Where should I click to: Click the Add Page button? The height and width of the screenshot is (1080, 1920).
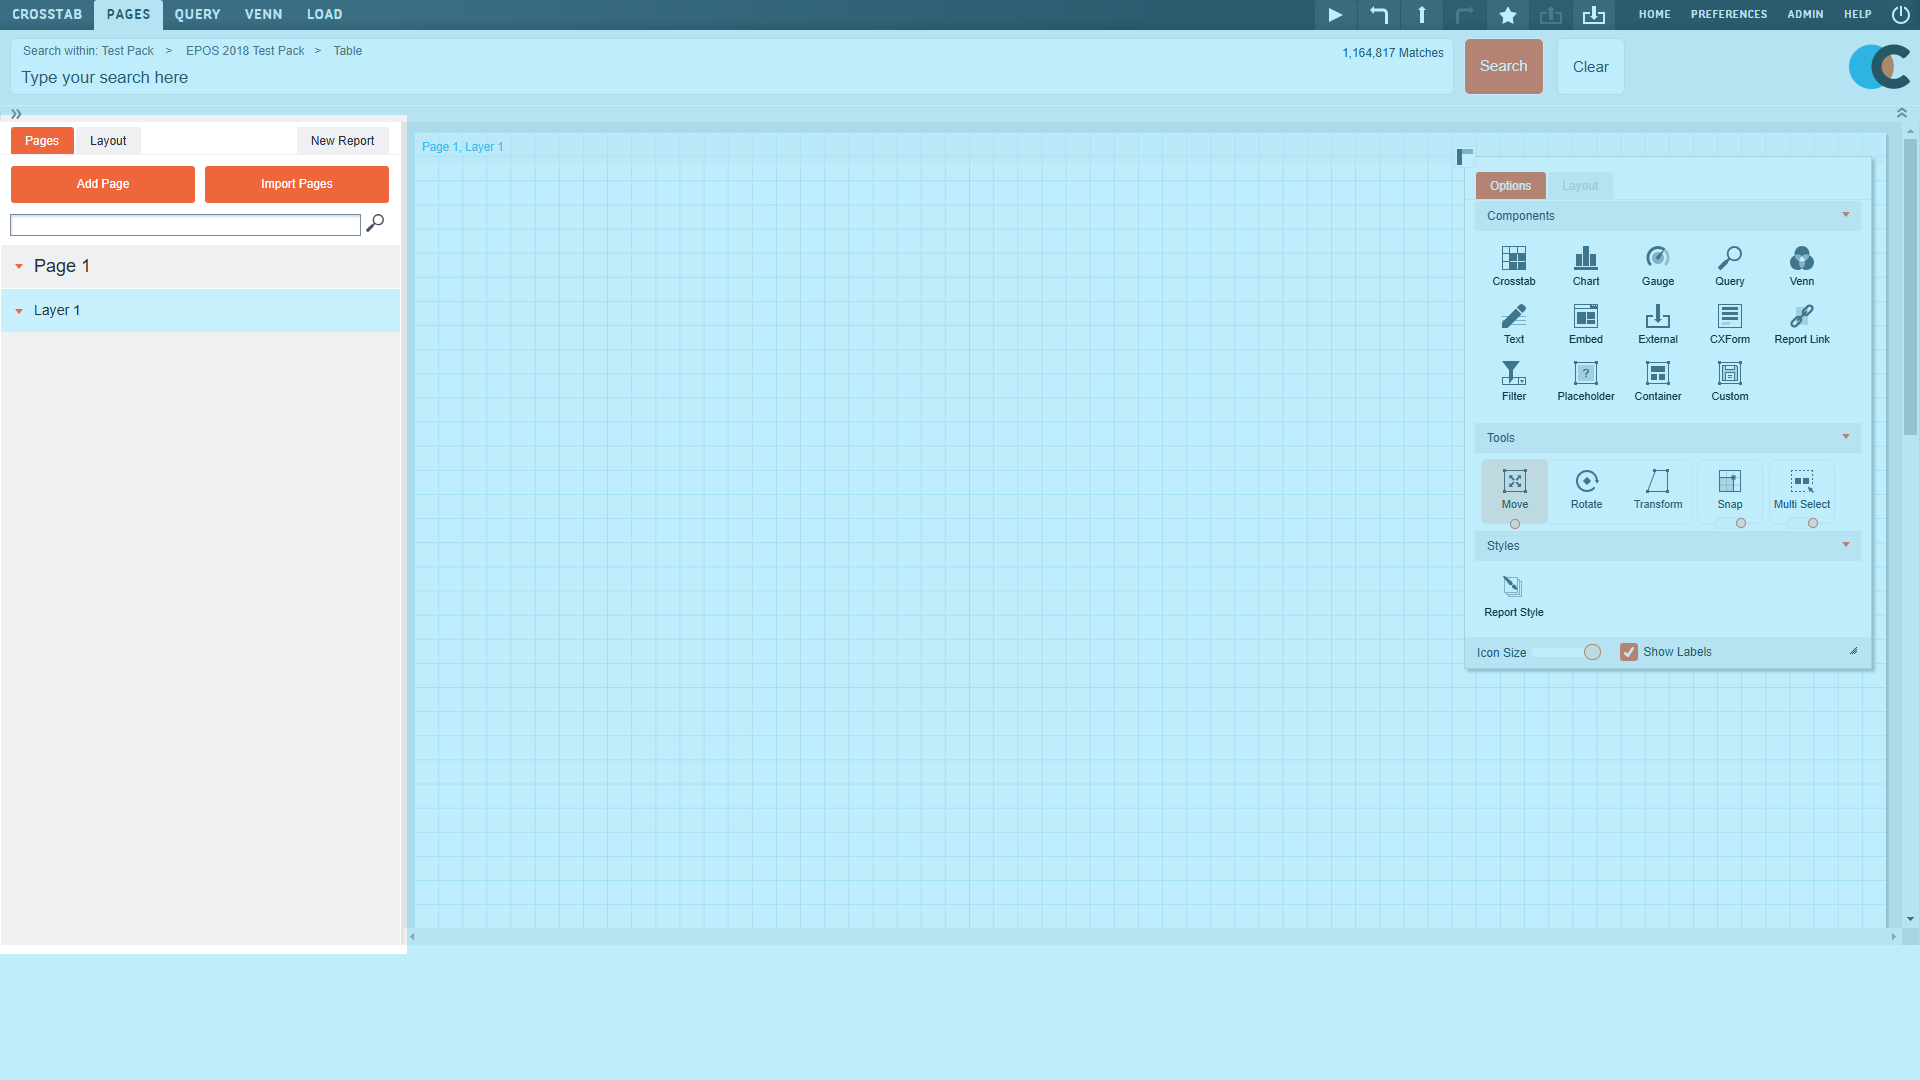point(103,184)
